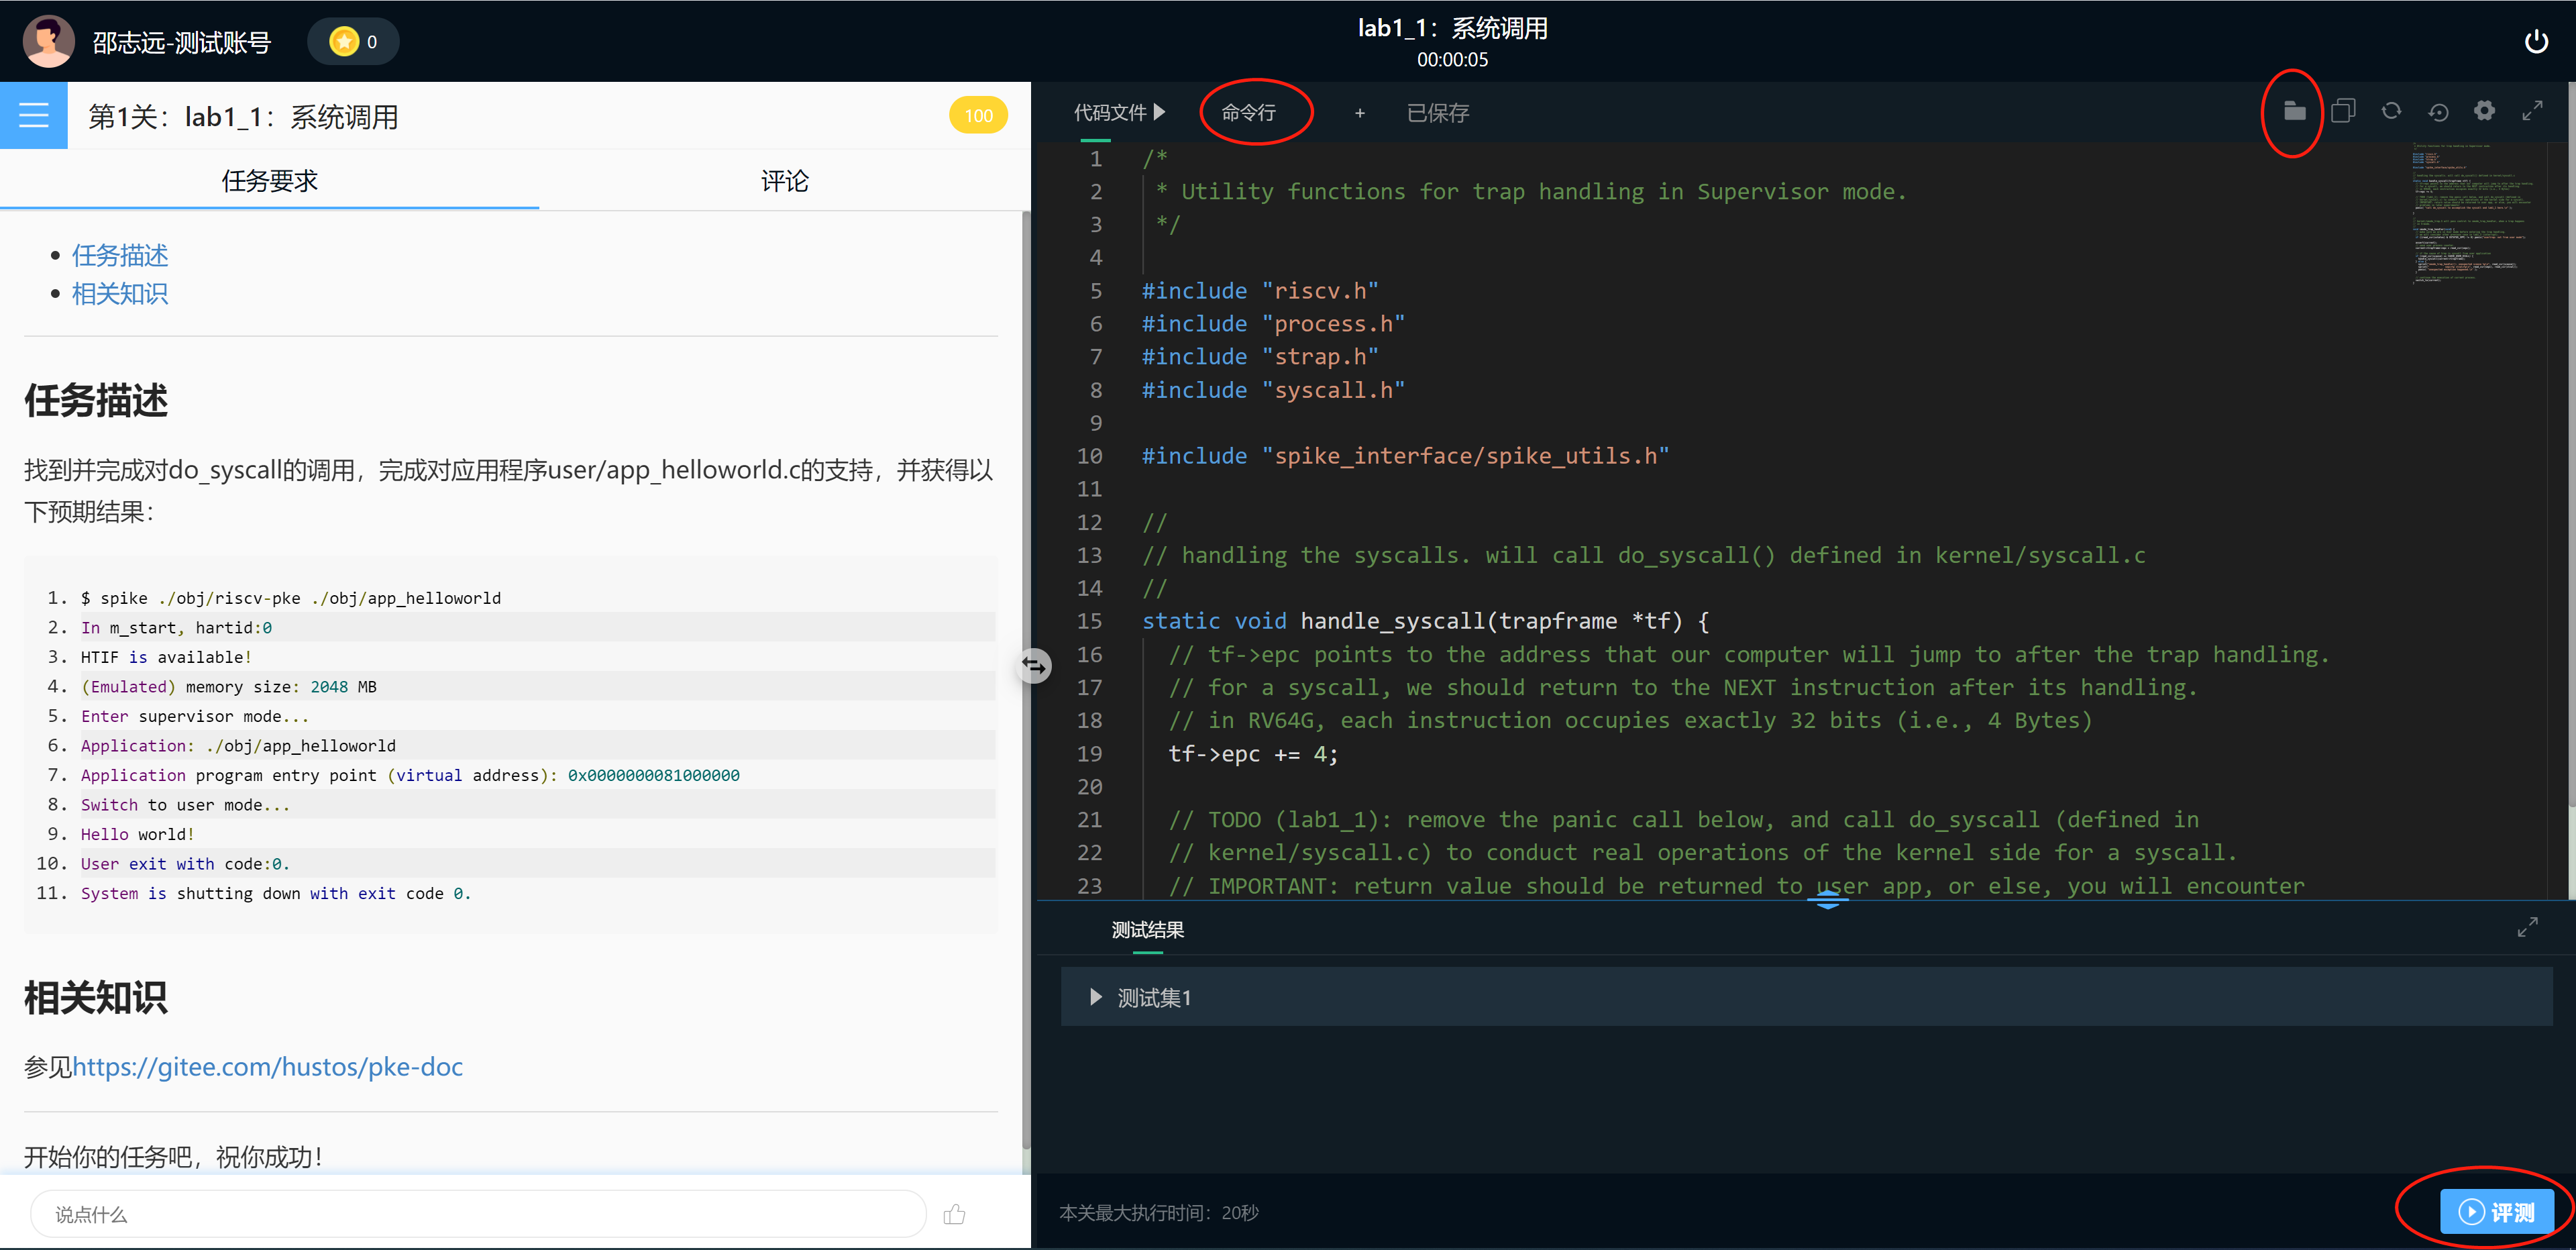Image resolution: width=2576 pixels, height=1250 pixels.
Task: Click the username 邵志远-测试账号
Action: (181, 42)
